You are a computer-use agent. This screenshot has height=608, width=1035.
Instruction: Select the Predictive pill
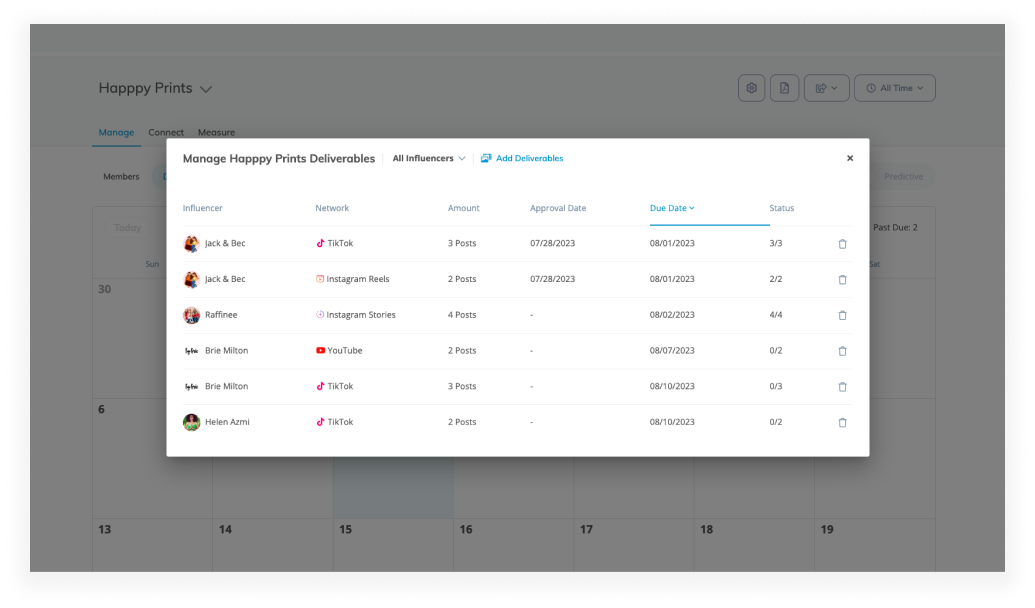(903, 176)
